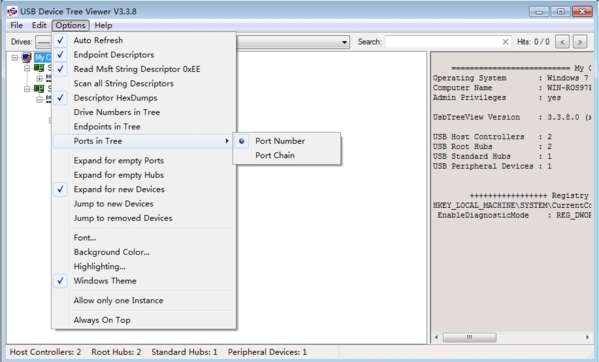Enable Endpoints in Tree

click(144, 126)
